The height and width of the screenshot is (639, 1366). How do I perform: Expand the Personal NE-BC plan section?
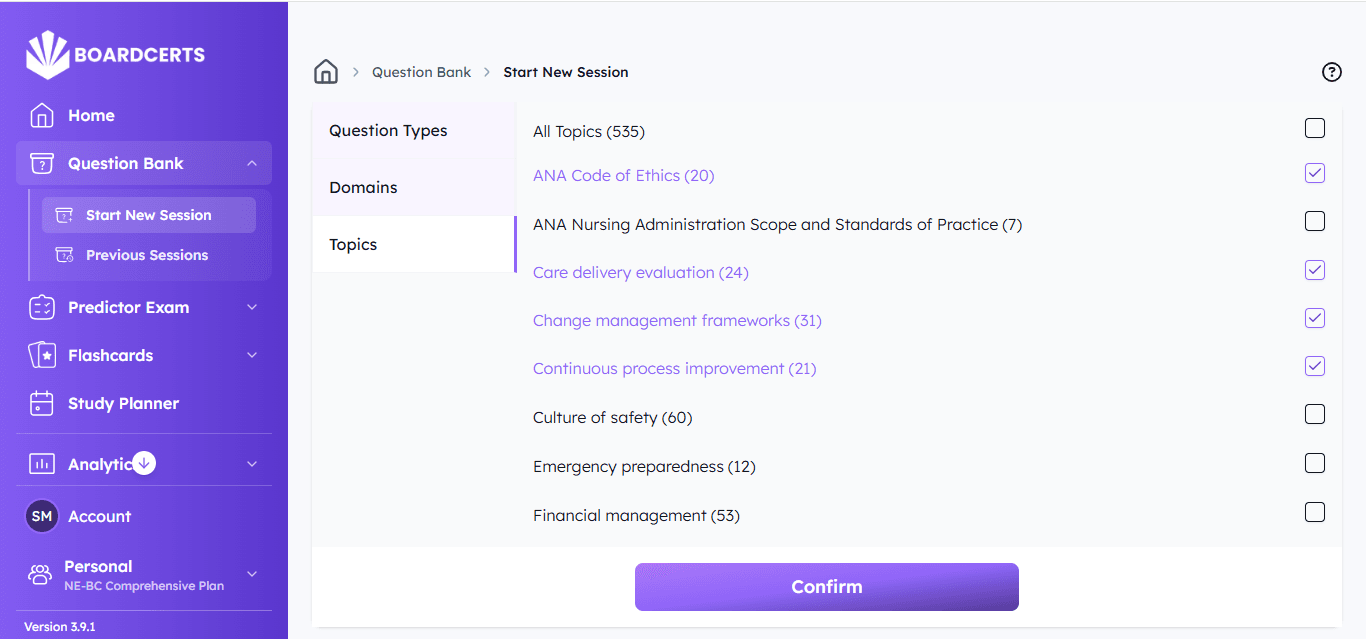tap(252, 574)
